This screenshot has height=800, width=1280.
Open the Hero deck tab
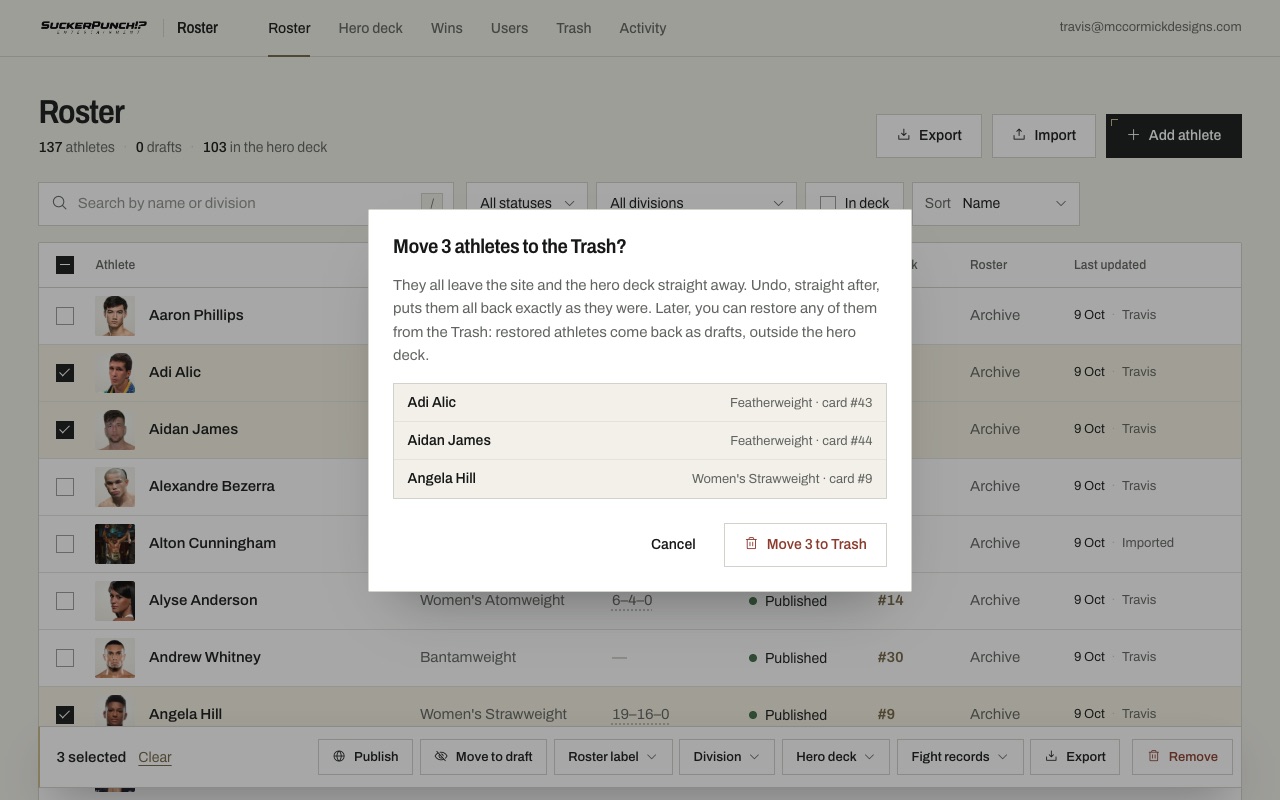coord(370,28)
